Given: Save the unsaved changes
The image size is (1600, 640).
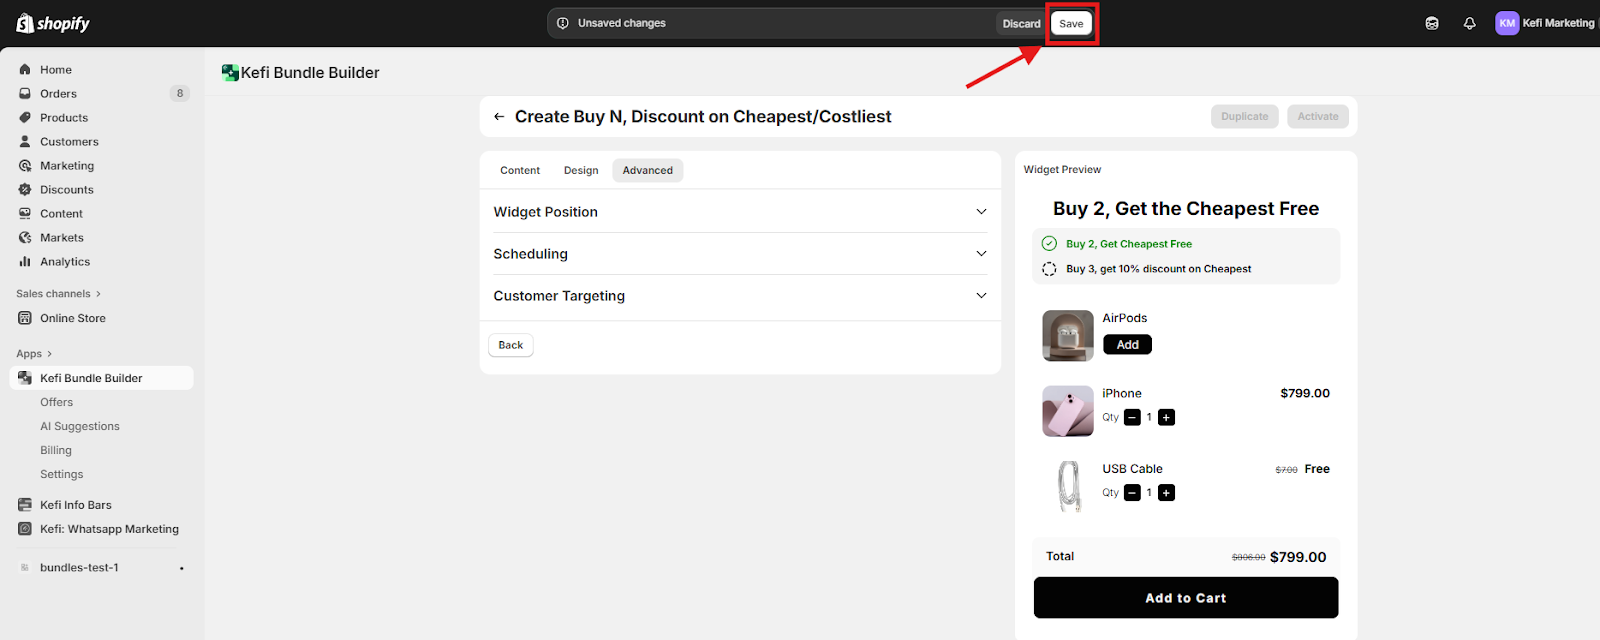Looking at the screenshot, I should (1071, 24).
